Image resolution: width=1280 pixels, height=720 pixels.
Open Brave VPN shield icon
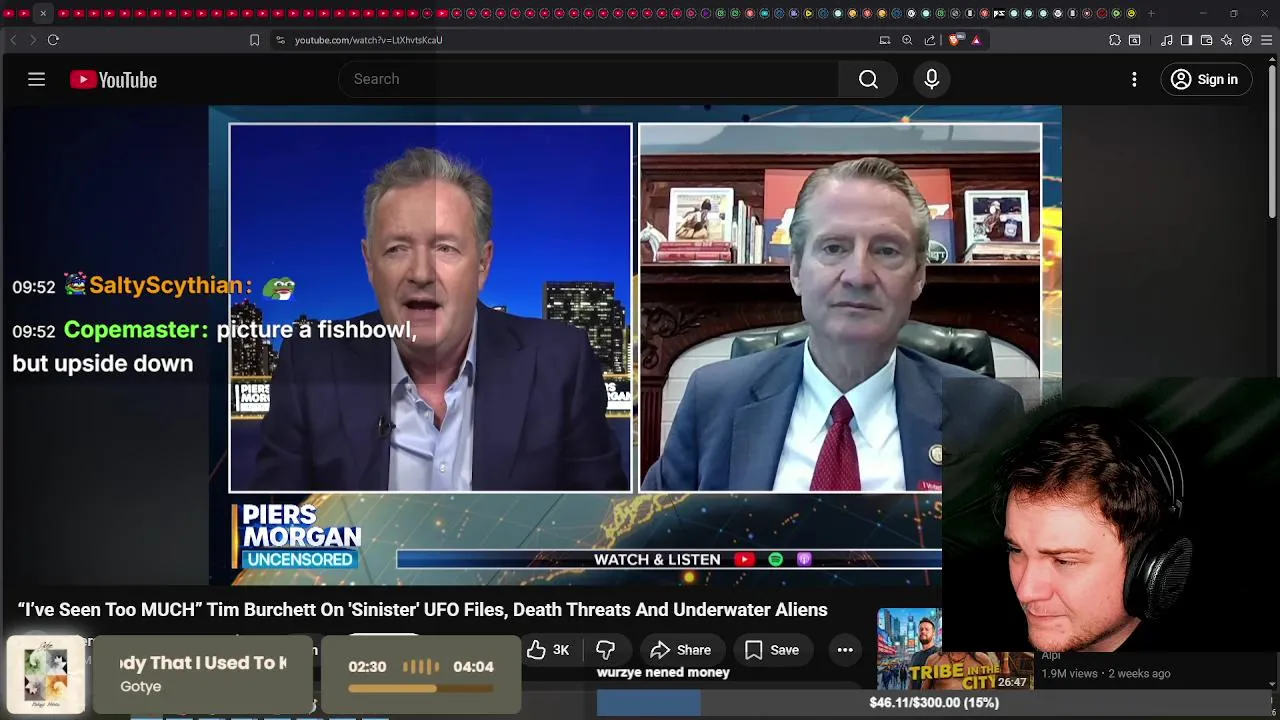(x=1247, y=40)
